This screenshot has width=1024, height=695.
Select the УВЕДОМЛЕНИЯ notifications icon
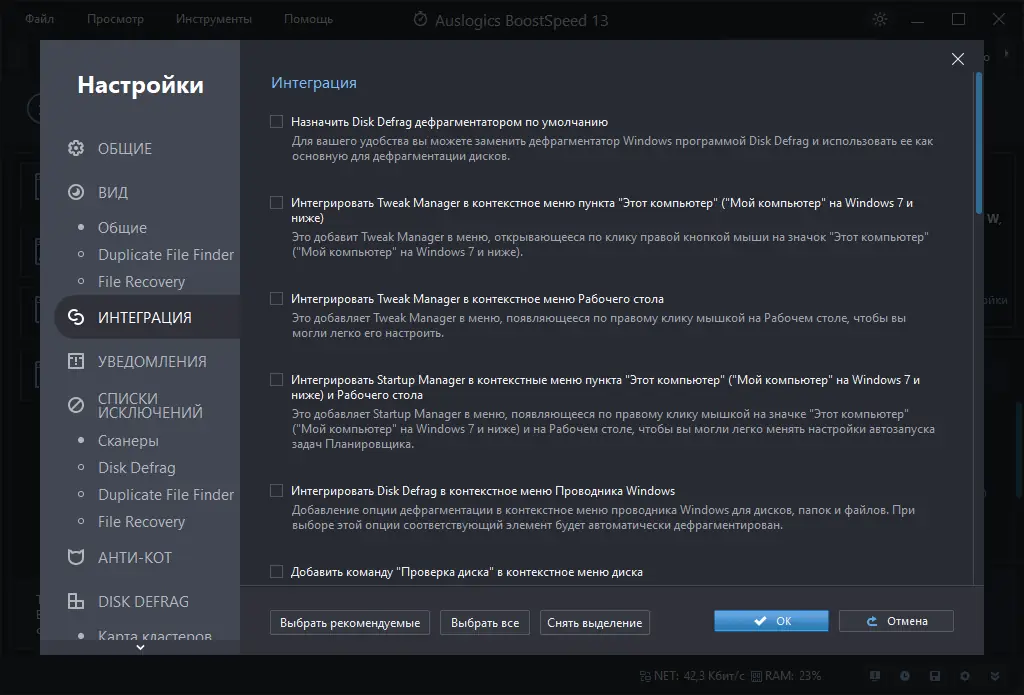point(76,362)
